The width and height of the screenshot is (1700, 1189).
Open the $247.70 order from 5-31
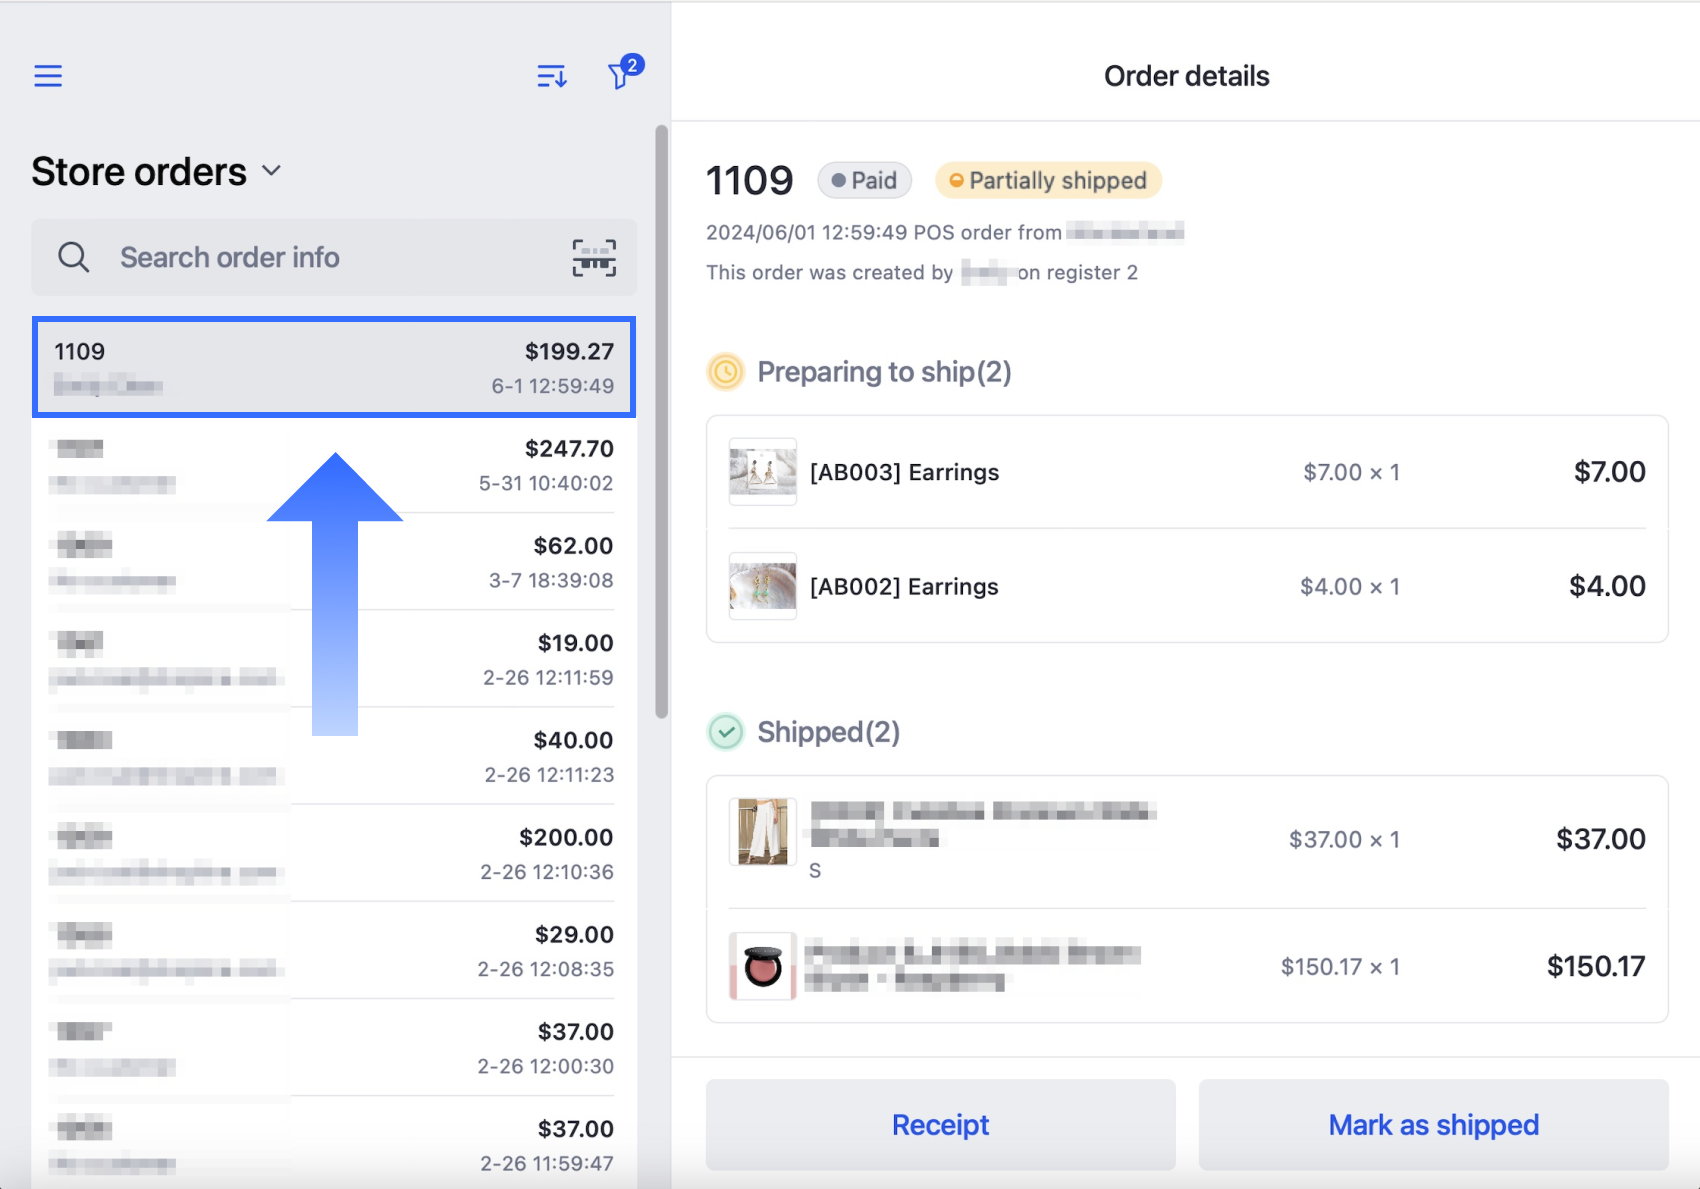334,465
